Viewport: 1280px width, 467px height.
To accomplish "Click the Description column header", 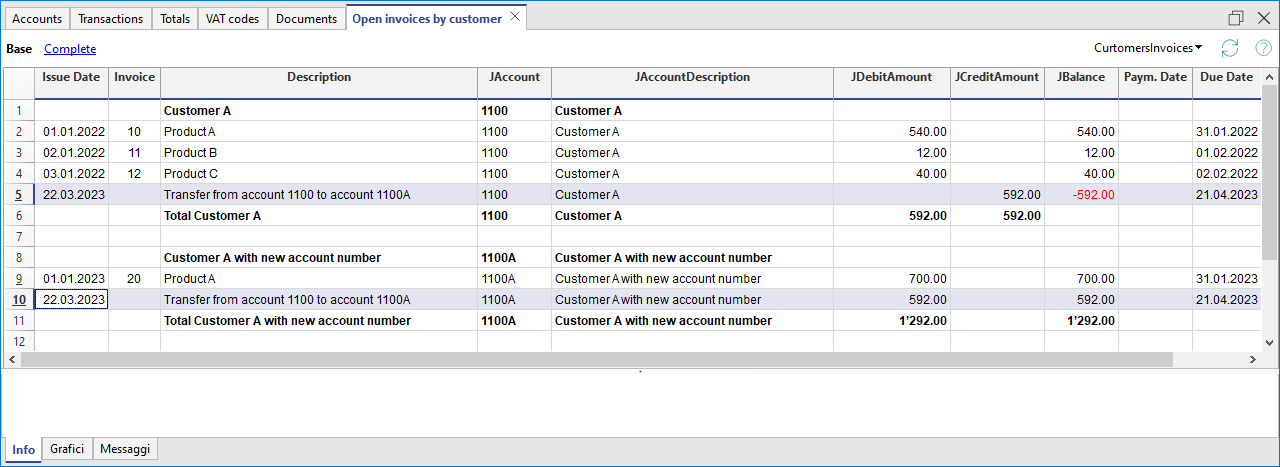I will 319,77.
